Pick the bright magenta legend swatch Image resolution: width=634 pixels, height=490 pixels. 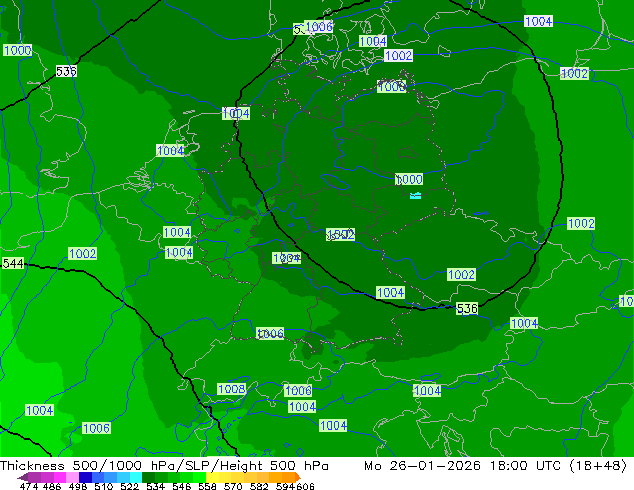click(60, 477)
